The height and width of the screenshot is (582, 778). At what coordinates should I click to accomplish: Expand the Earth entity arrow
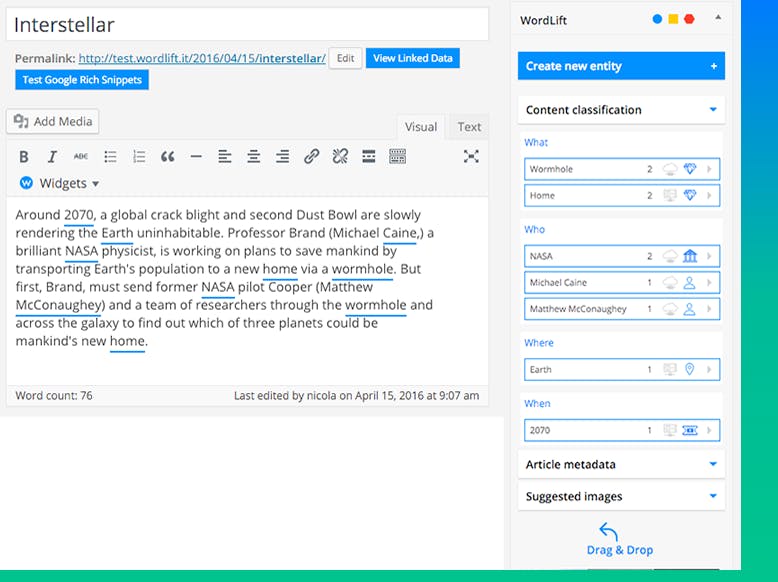(x=710, y=370)
